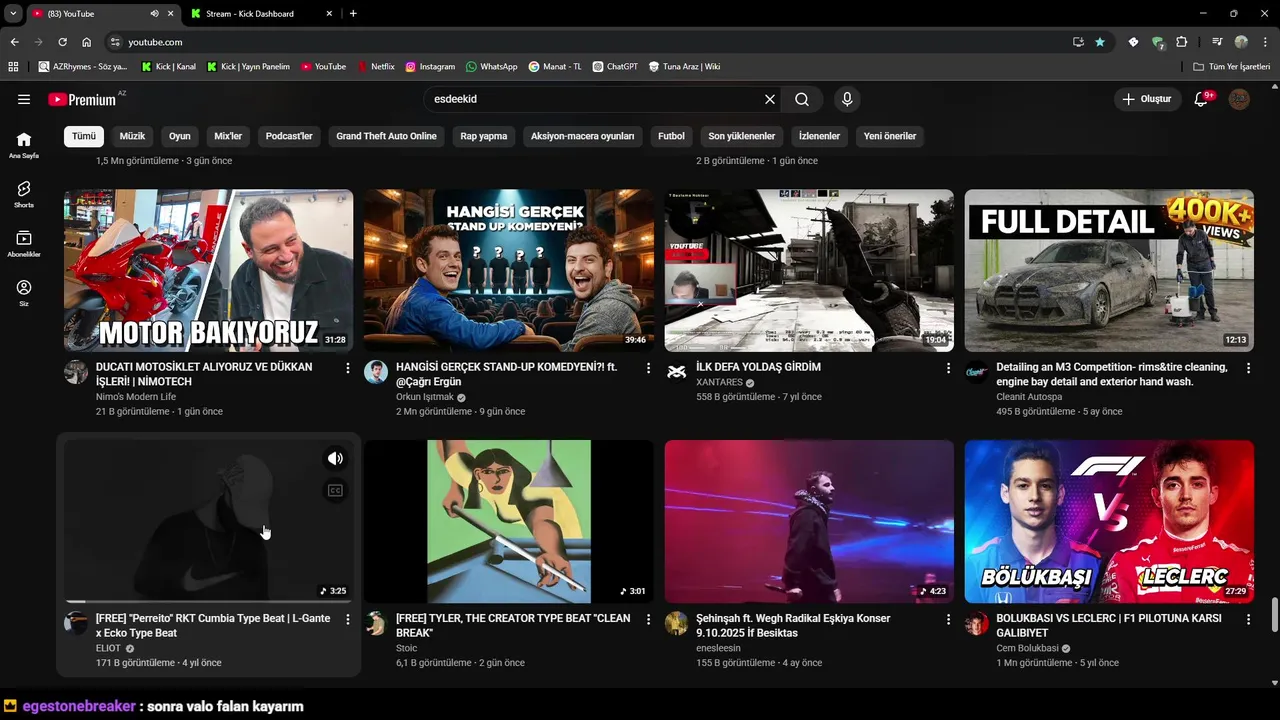Toggle mute on the Perreito preview thumbnail
Image resolution: width=1280 pixels, height=720 pixels.
[x=336, y=458]
